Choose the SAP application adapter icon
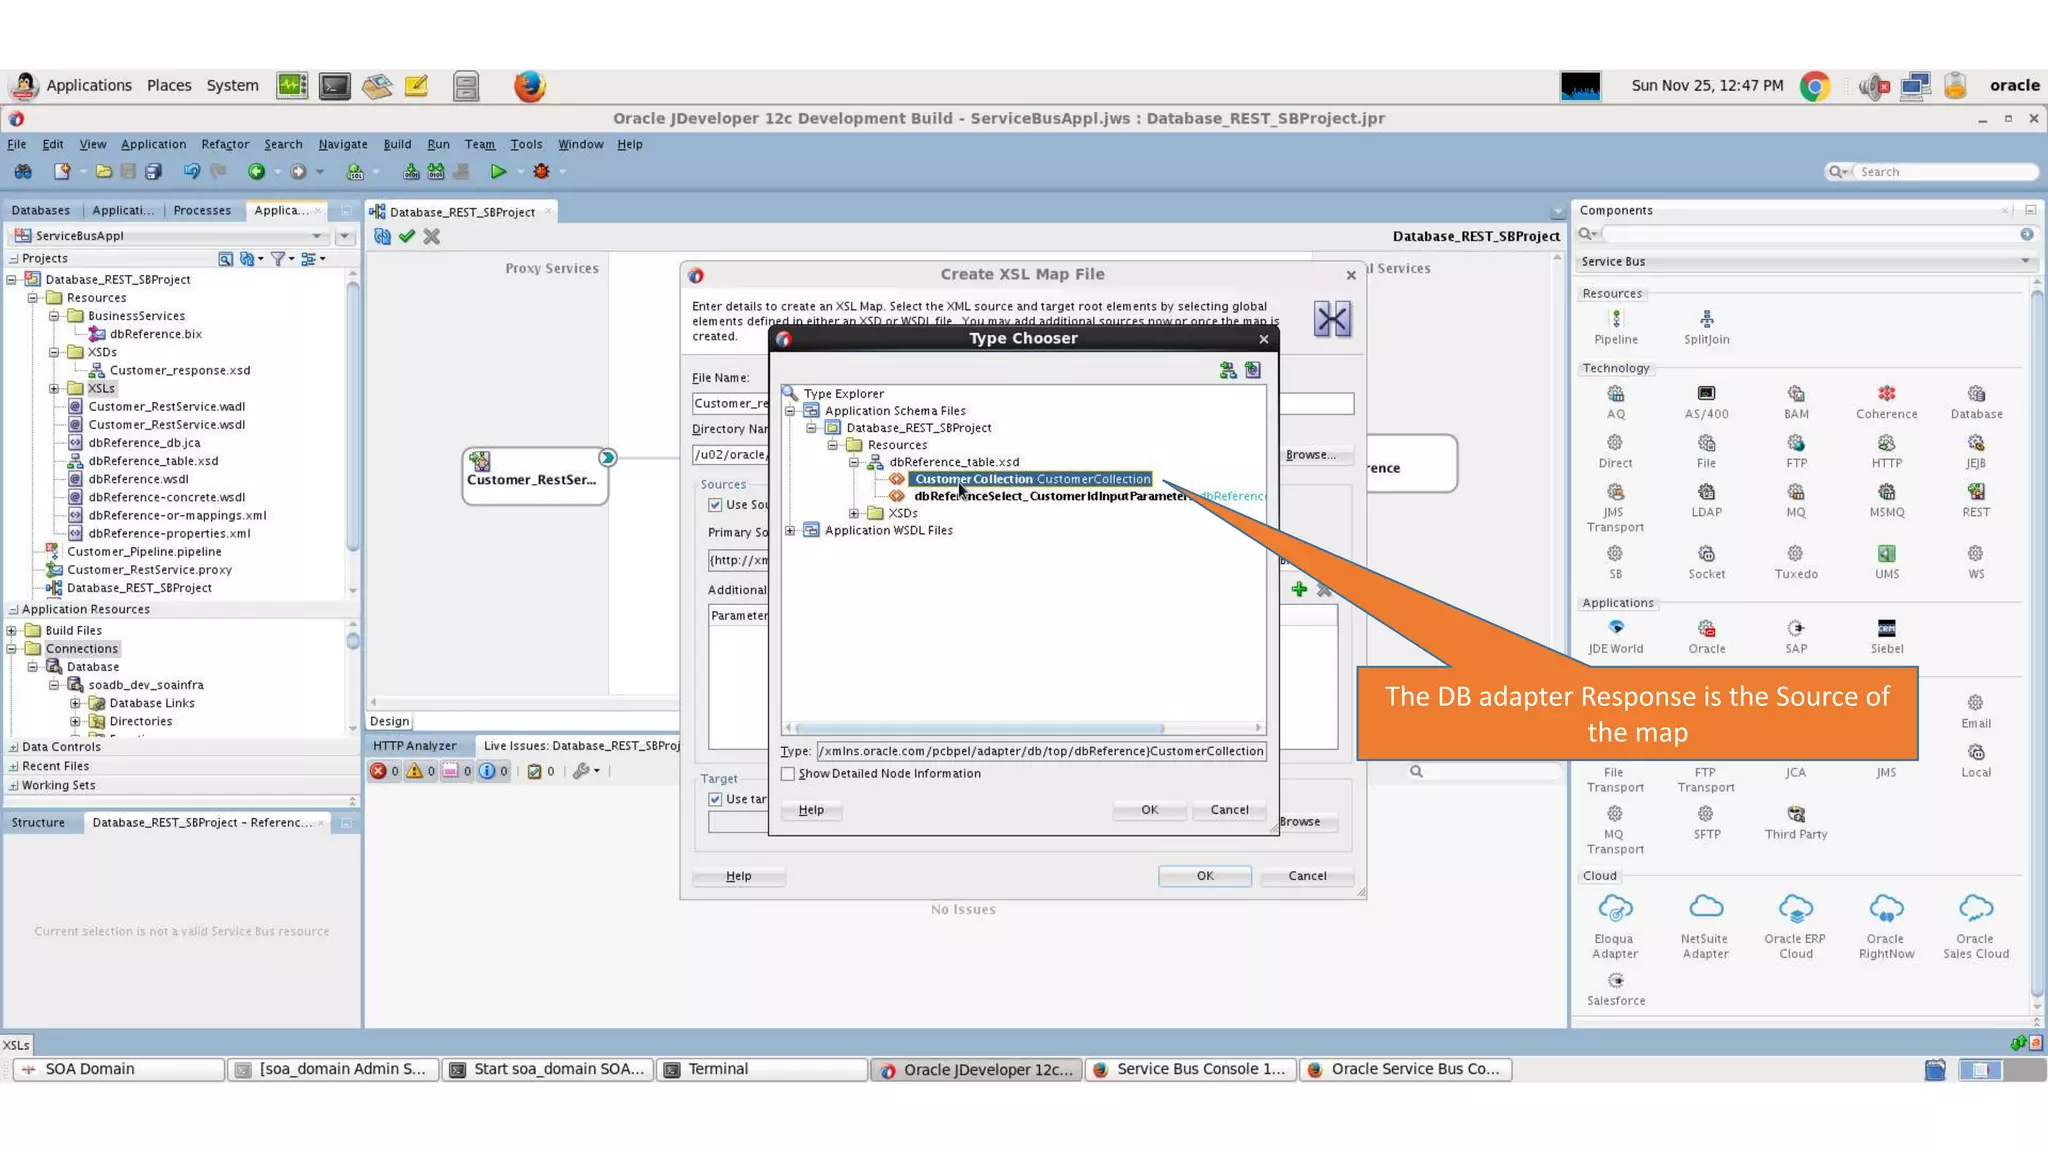 (x=1796, y=628)
